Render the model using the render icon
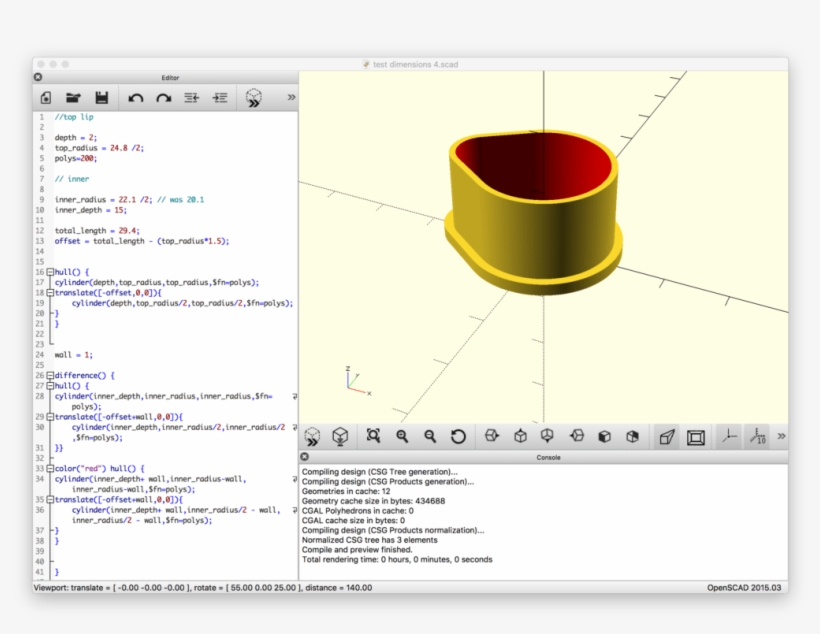 pyautogui.click(x=338, y=435)
